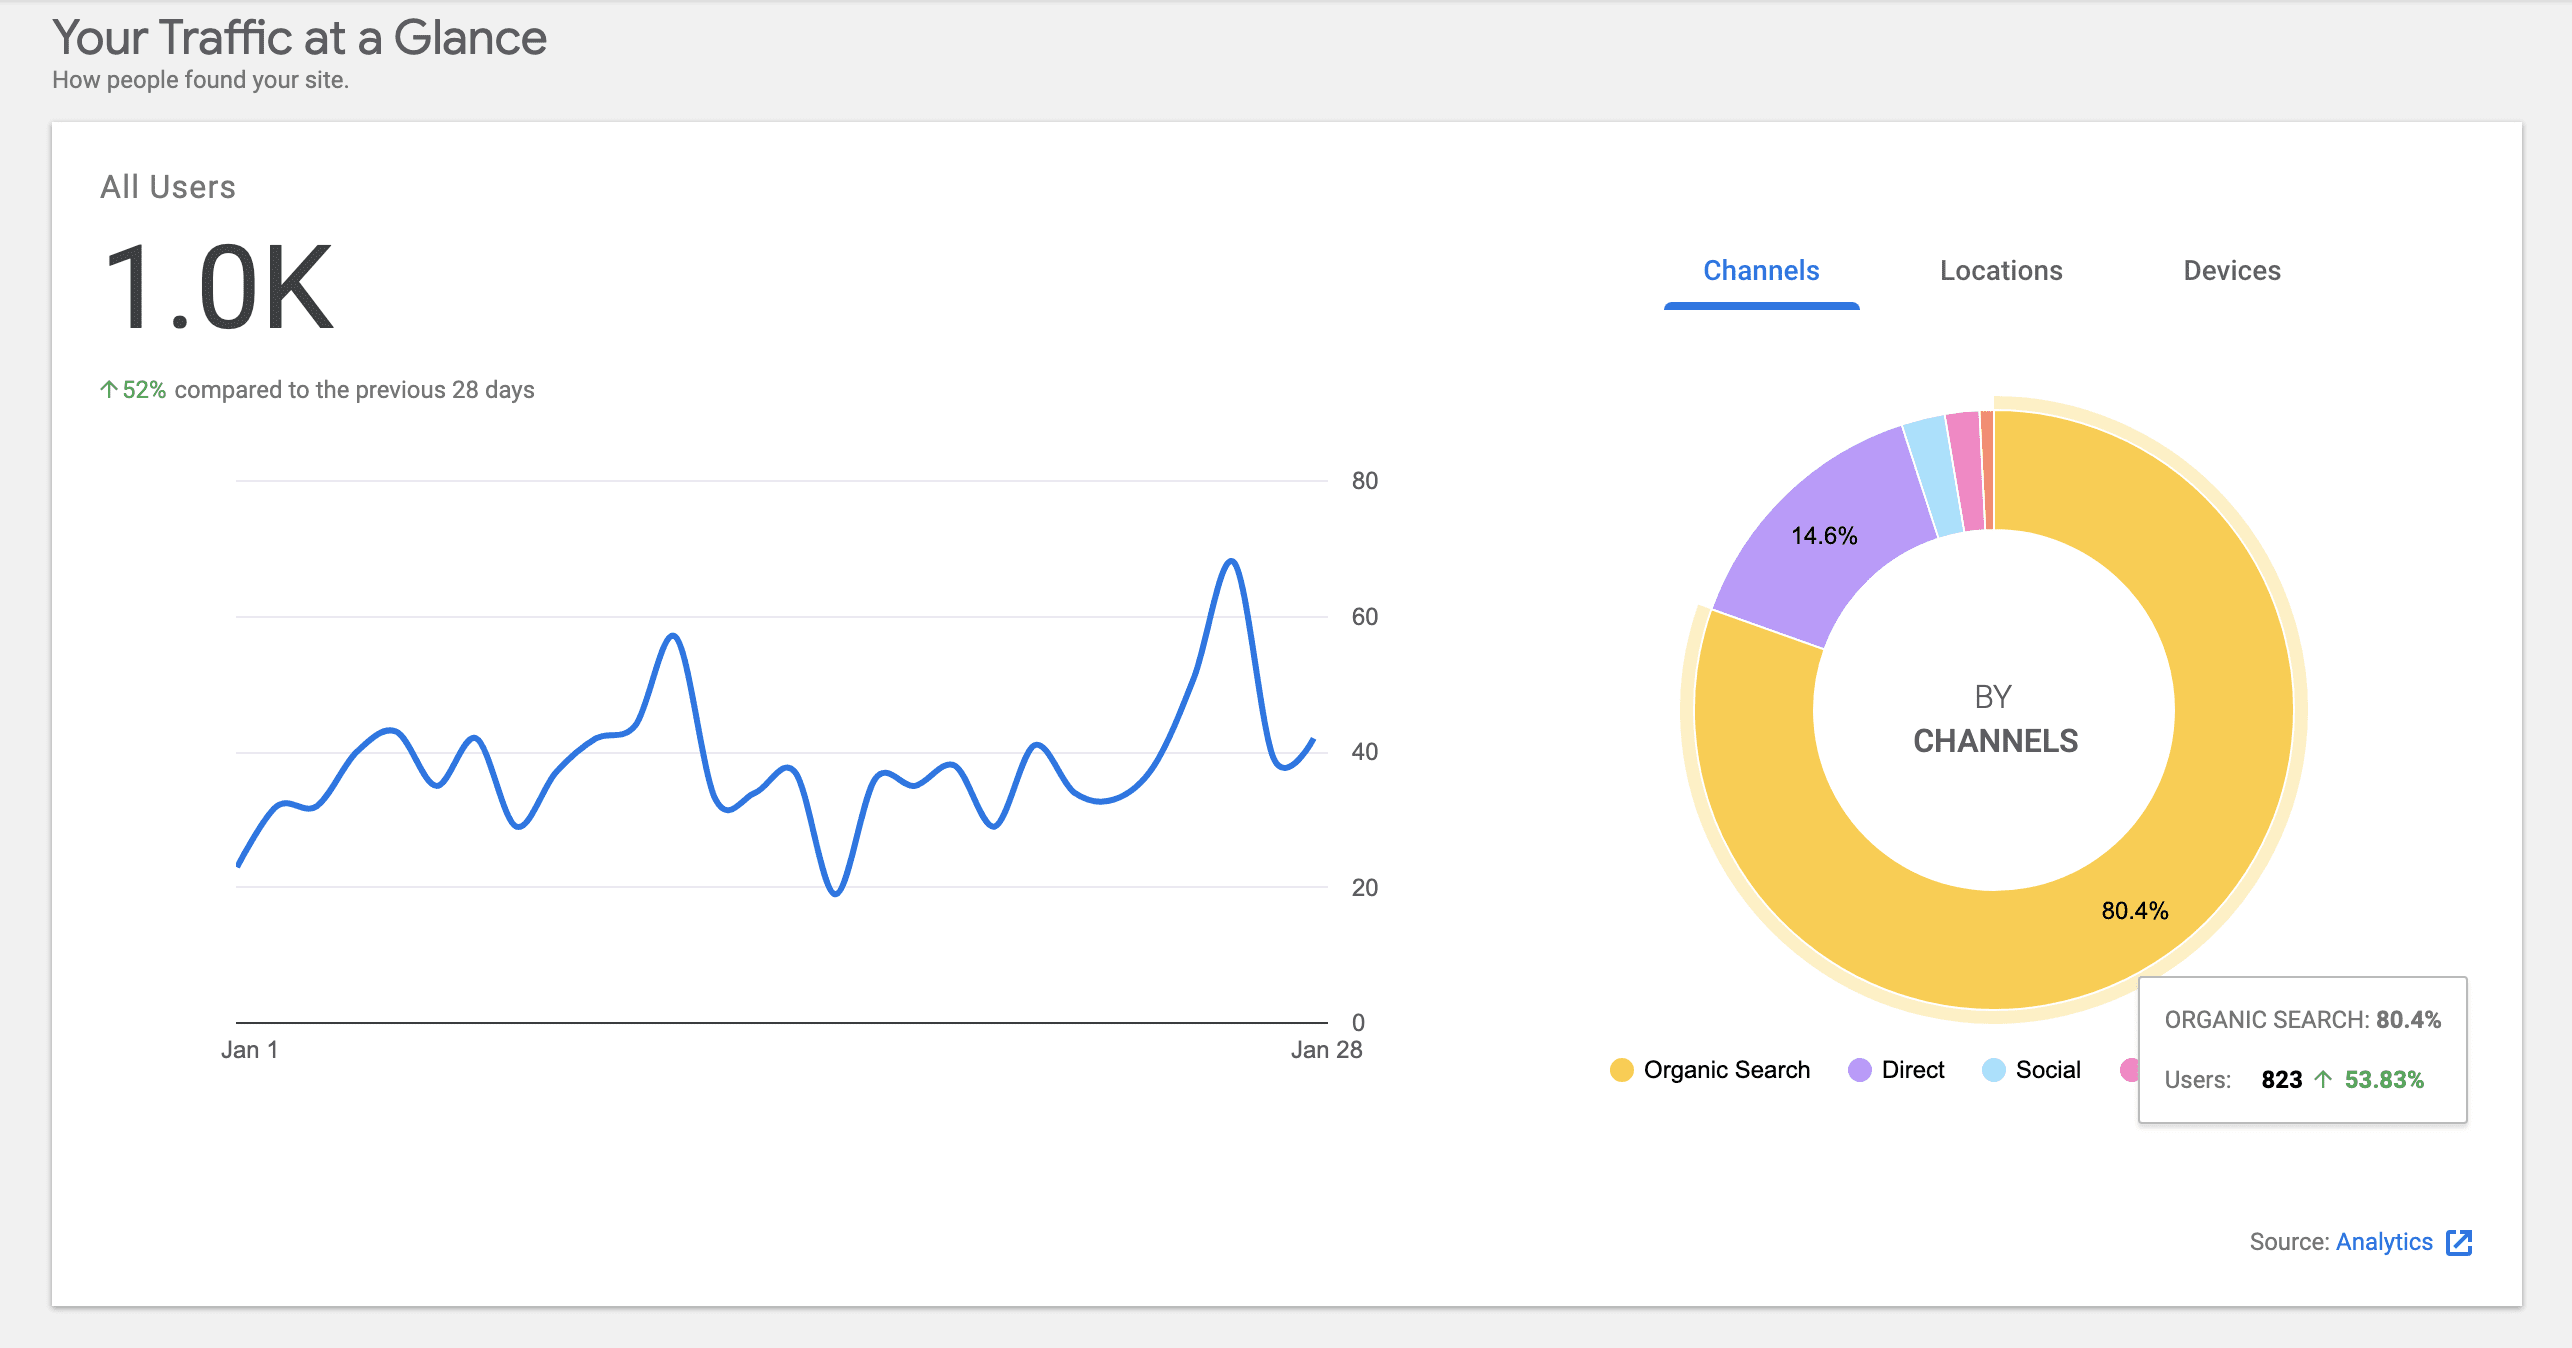Click the Organic Search tooltip box
Screen dimensions: 2572x1348
coord(2303,1050)
